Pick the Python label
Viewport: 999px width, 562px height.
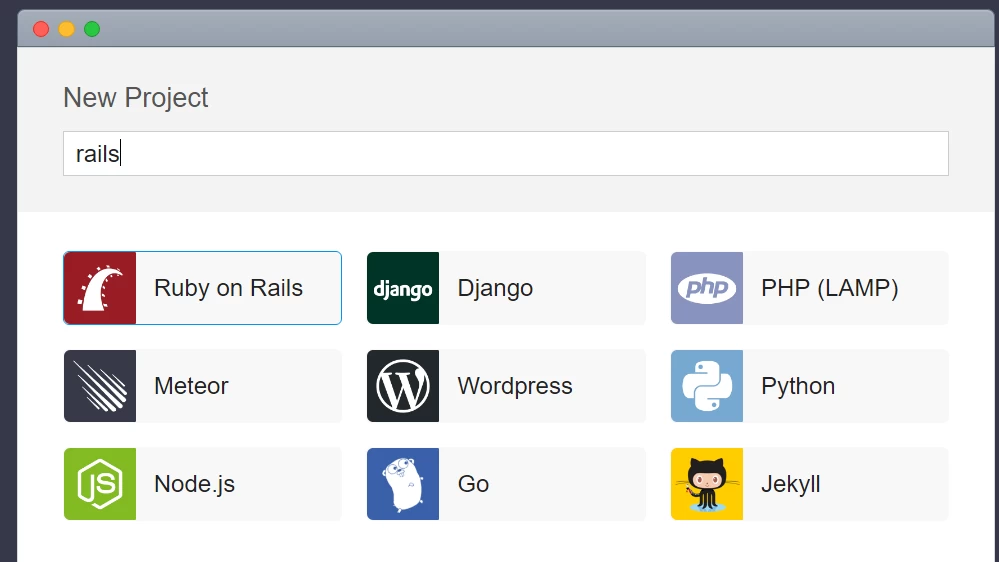coord(798,387)
